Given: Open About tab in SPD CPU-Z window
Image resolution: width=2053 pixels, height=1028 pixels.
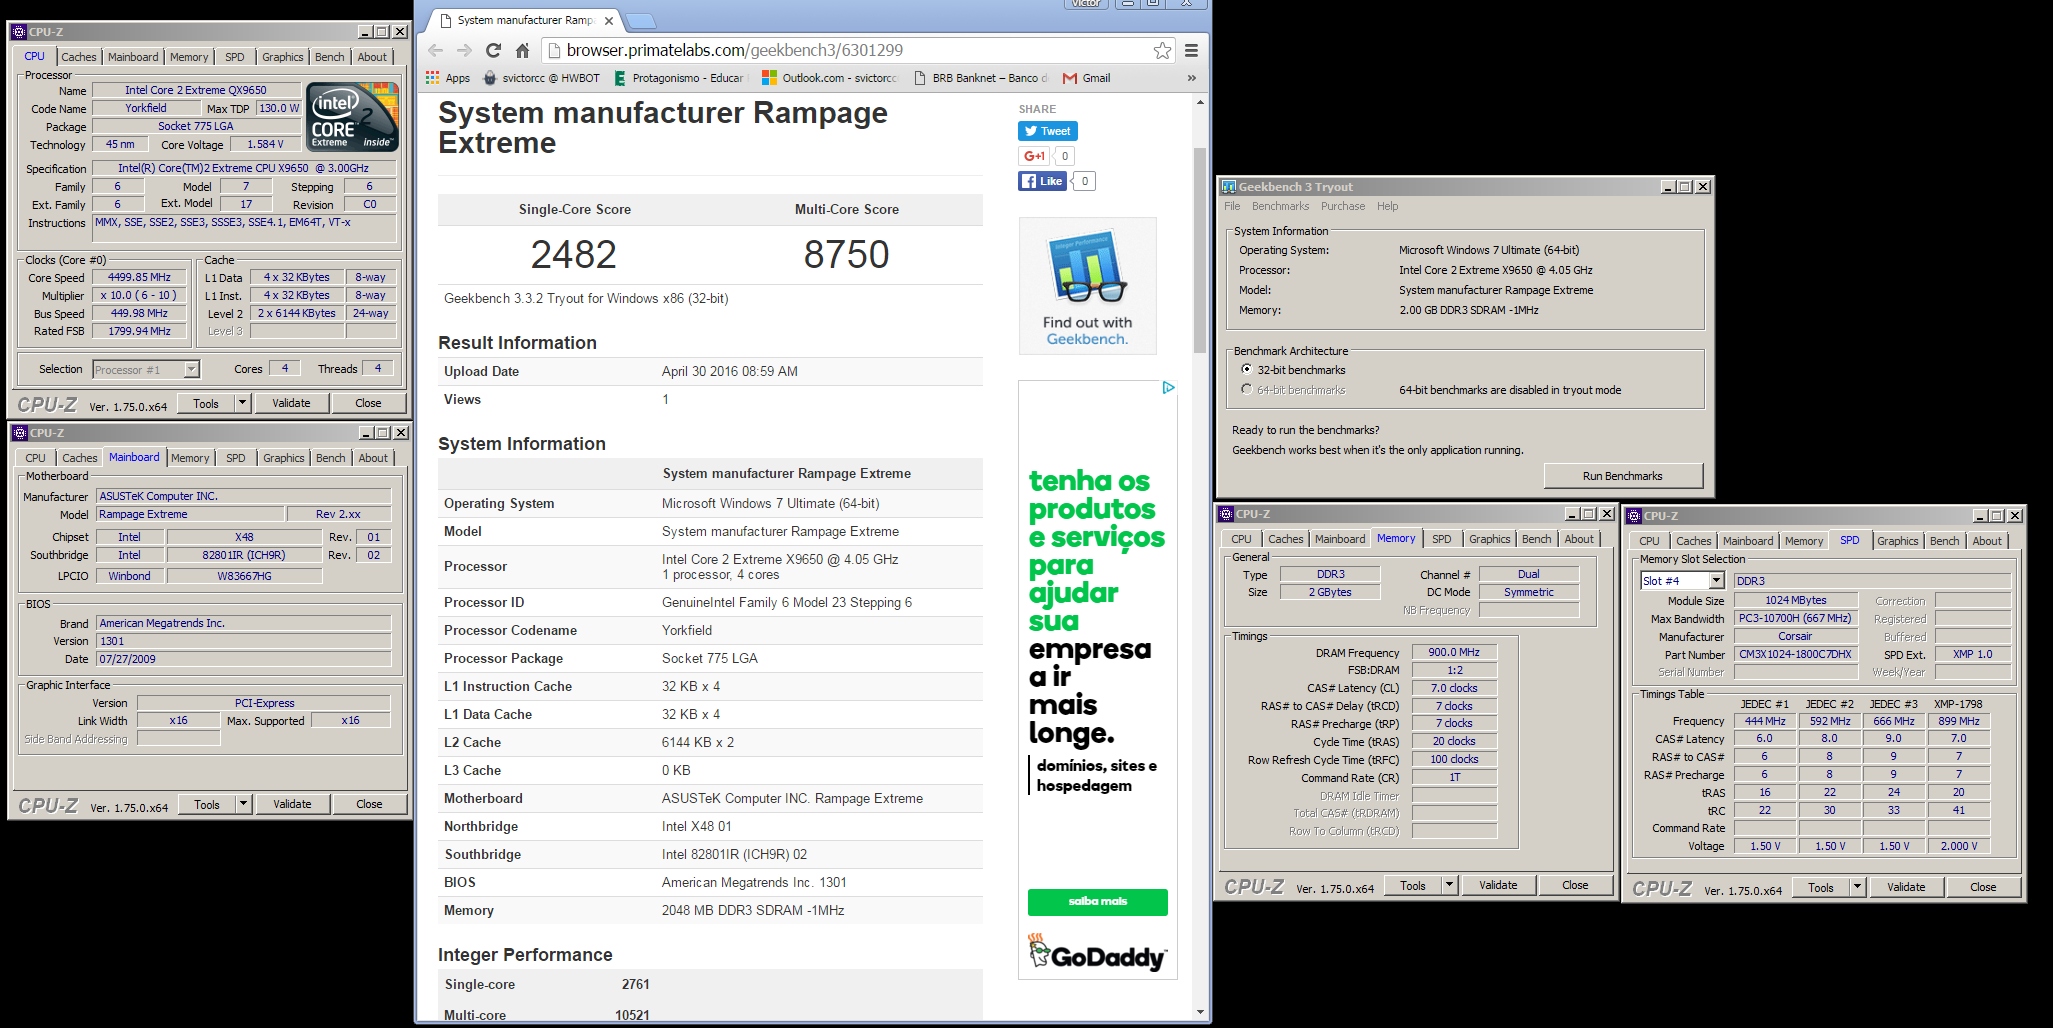Looking at the screenshot, I should point(1987,541).
